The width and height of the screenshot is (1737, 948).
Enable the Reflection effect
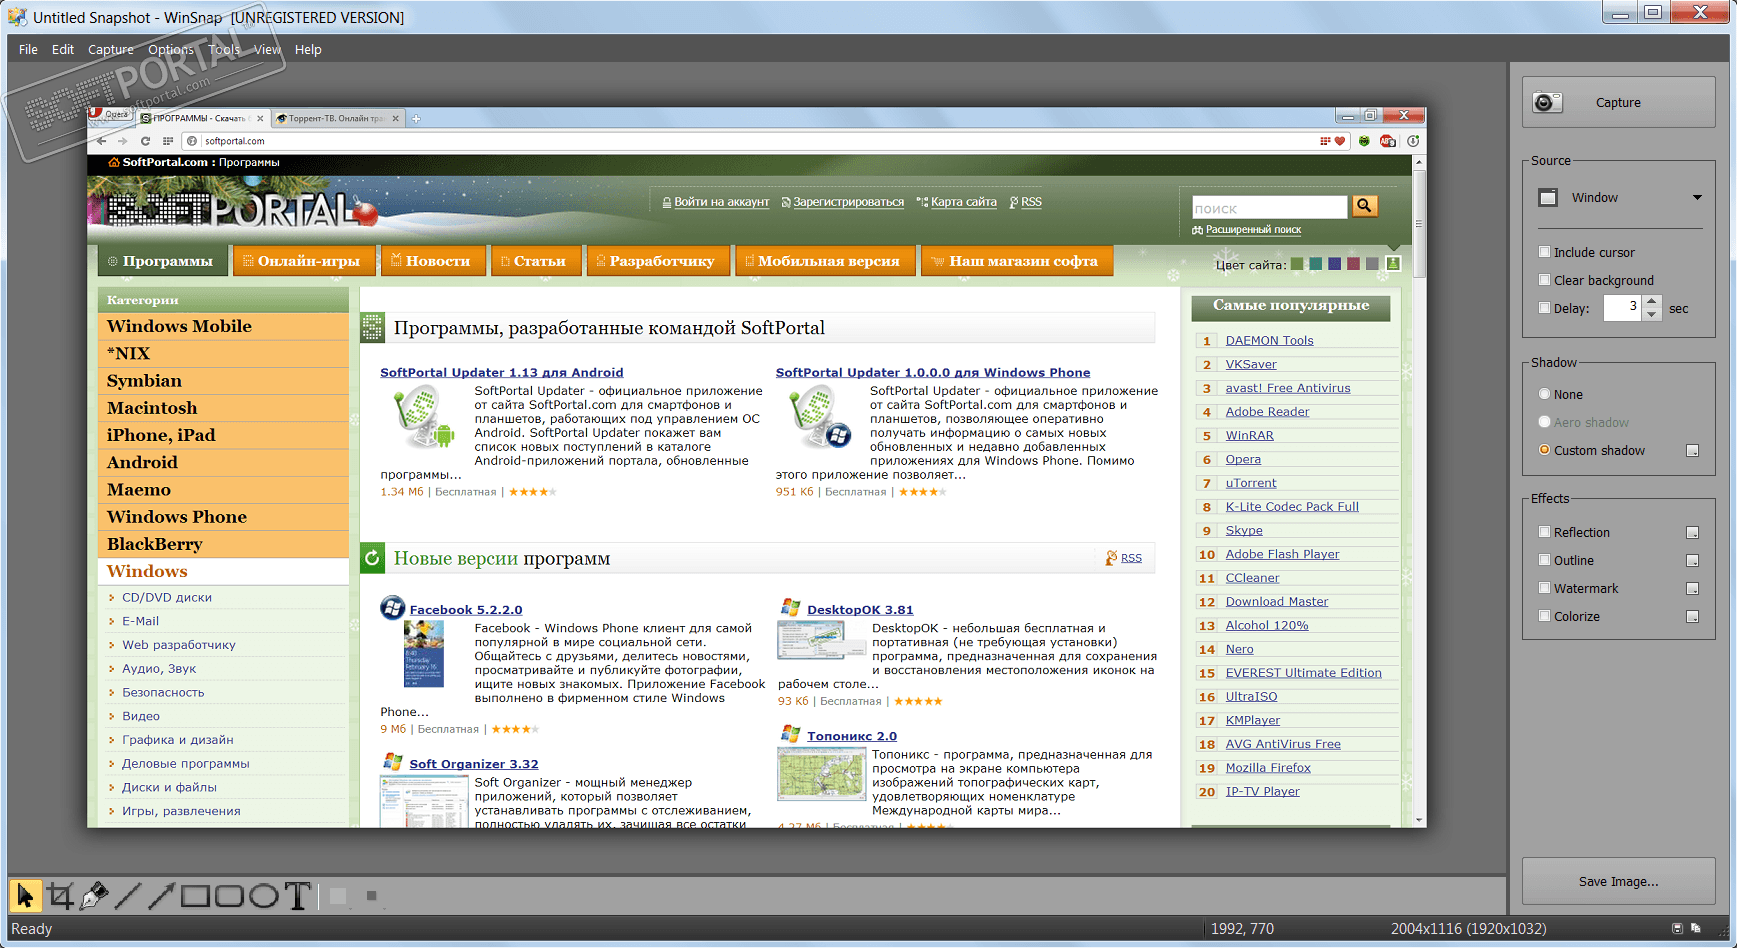[x=1545, y=532]
